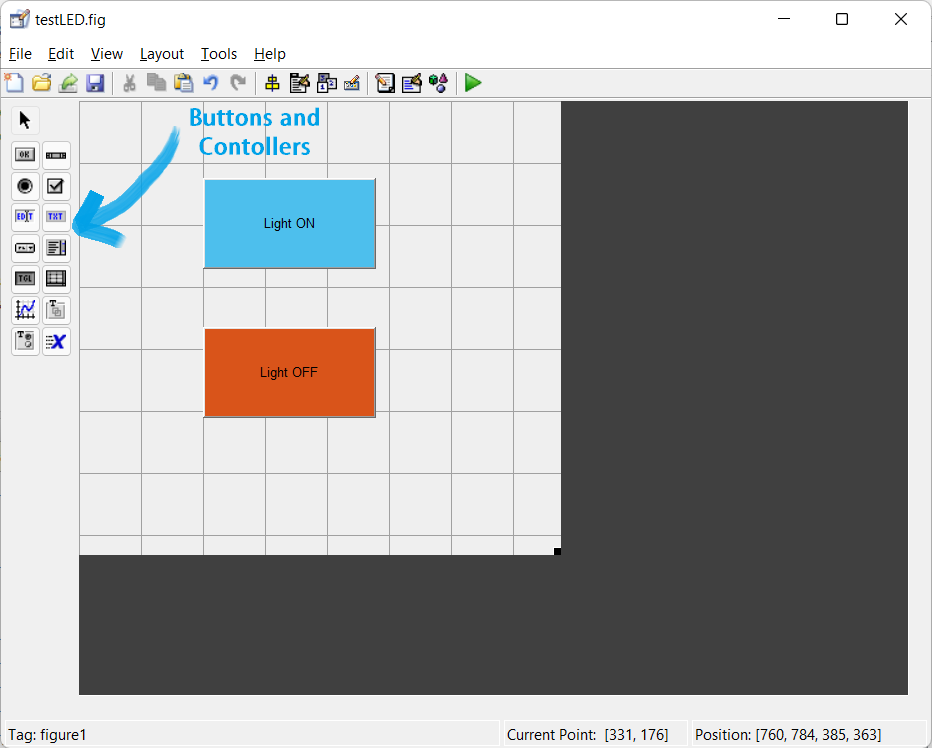Open the Edit menu

pyautogui.click(x=61, y=54)
